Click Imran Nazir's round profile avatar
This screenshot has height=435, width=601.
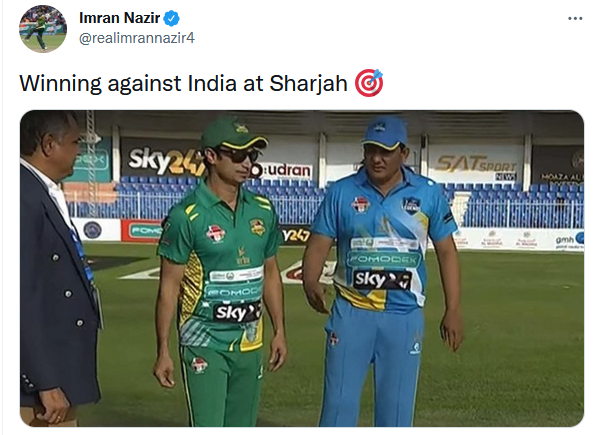[43, 29]
